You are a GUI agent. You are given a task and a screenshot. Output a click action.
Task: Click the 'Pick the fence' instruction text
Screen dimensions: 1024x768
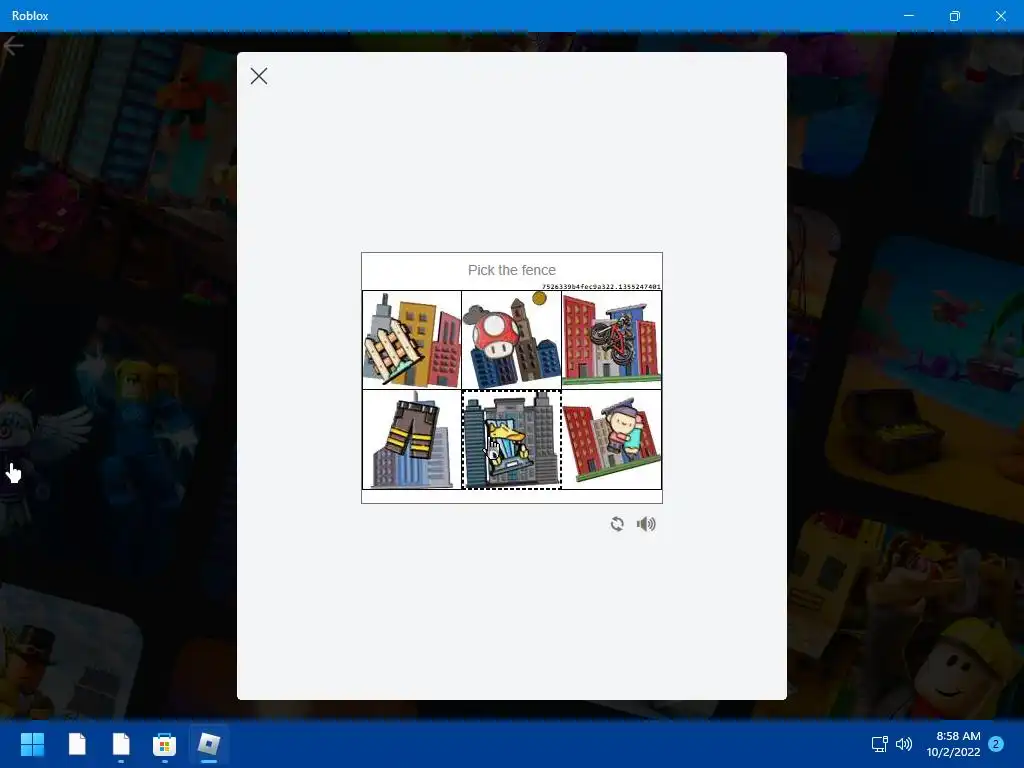(512, 270)
